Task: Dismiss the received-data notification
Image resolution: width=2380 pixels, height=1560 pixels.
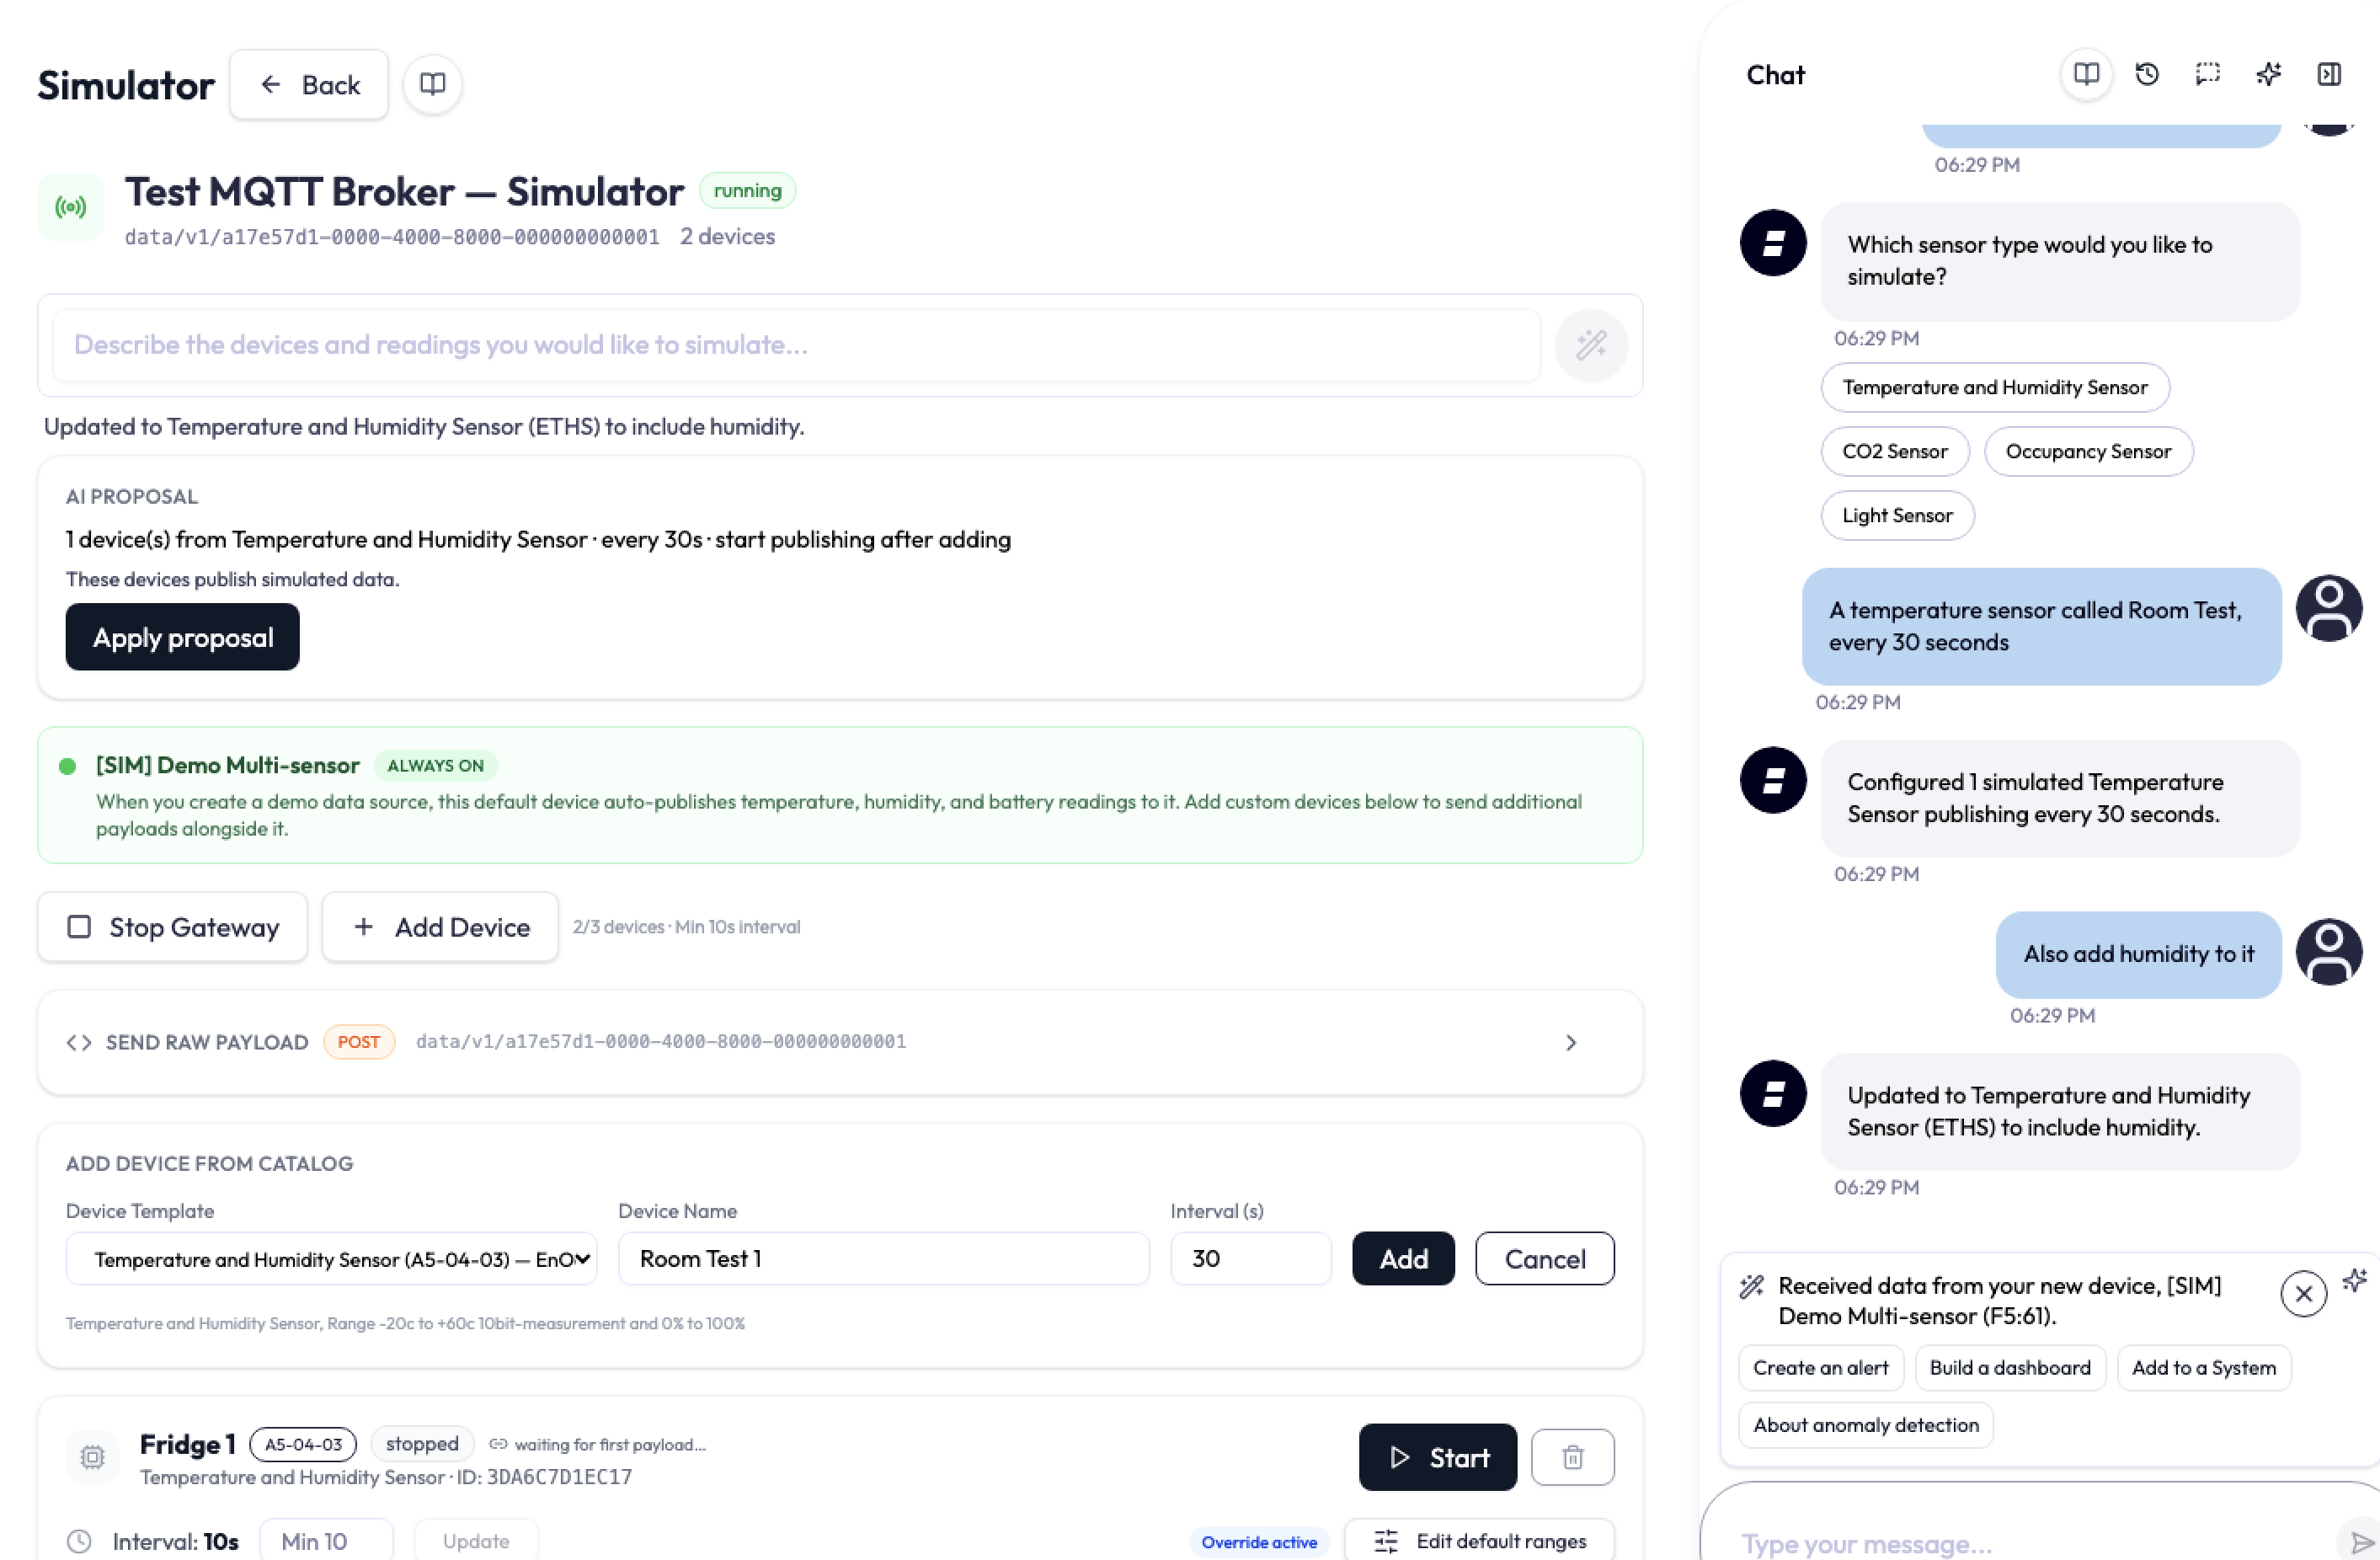Action: (2304, 1294)
